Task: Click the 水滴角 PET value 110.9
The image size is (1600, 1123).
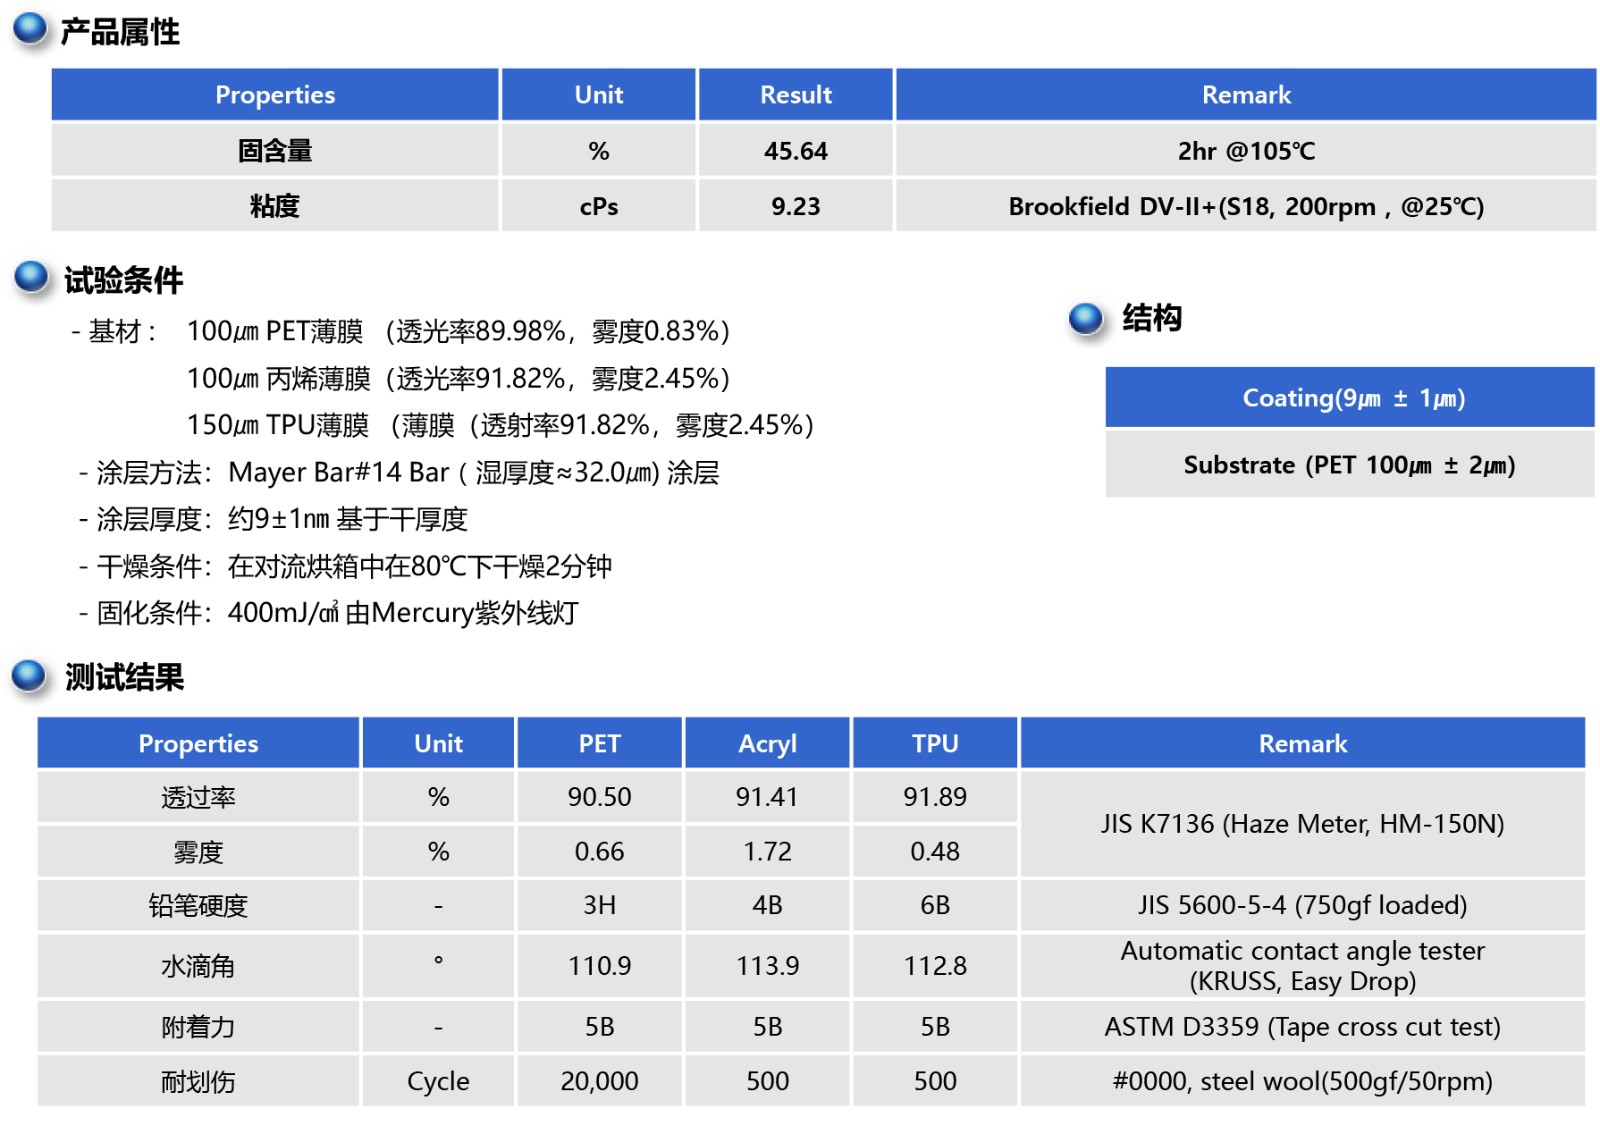Action: point(599,966)
